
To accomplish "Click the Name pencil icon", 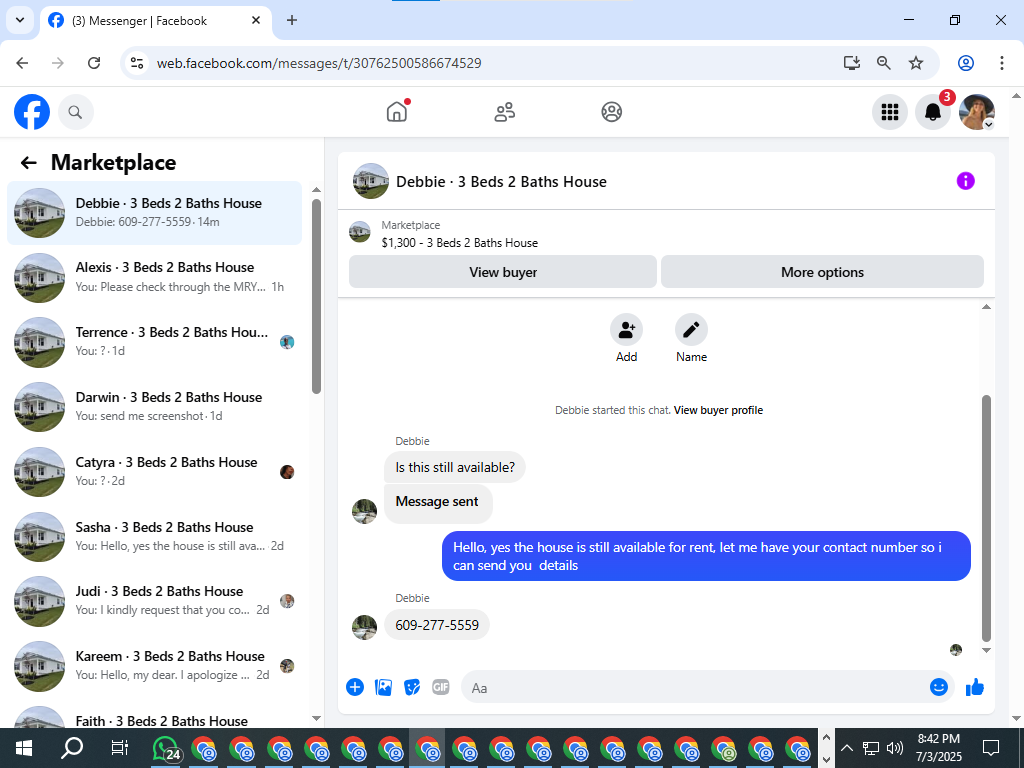I will pos(691,330).
